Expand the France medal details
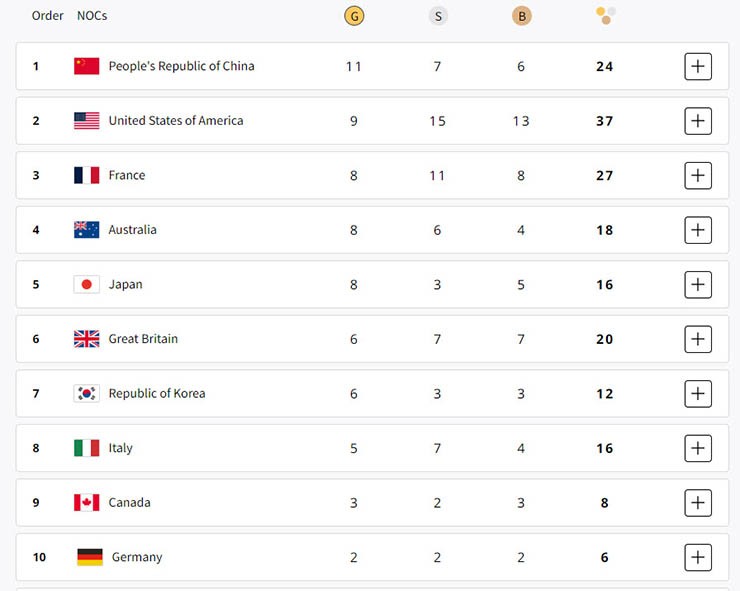This screenshot has height=591, width=740. pyautogui.click(x=698, y=176)
